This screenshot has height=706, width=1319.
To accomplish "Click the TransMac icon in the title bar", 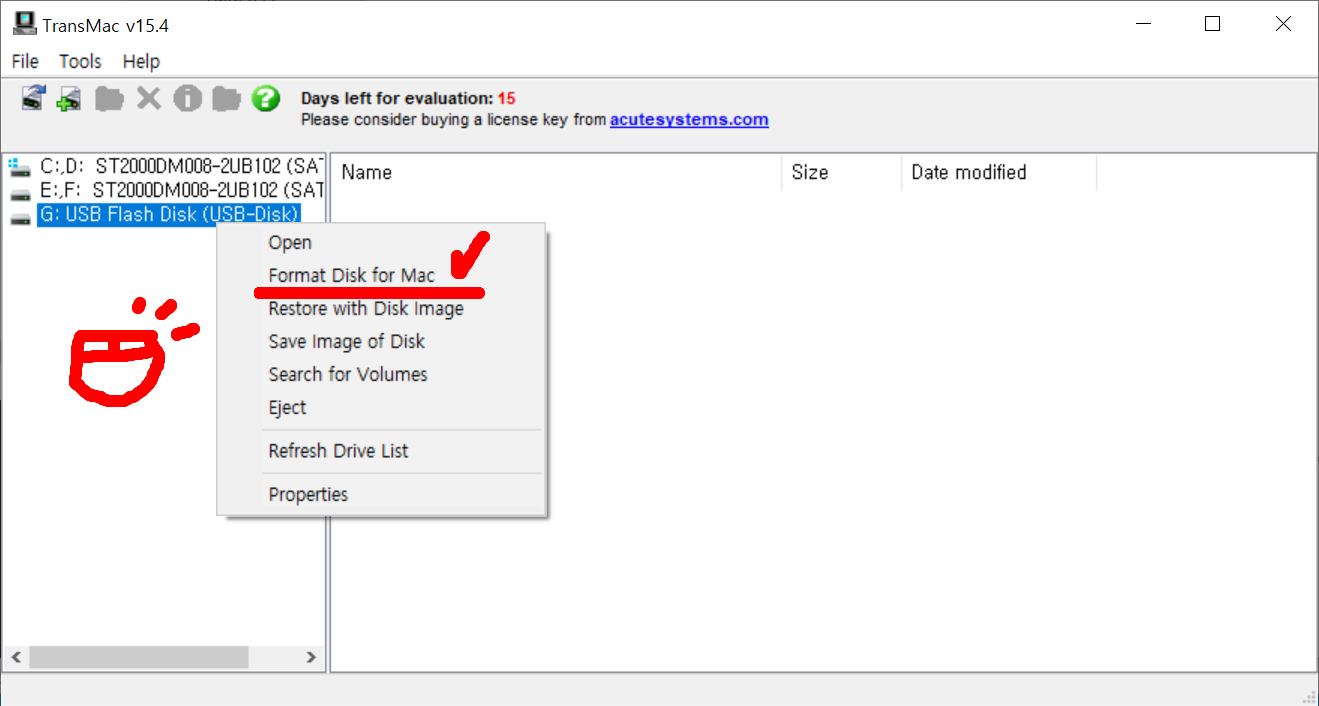I will click(x=23, y=24).
